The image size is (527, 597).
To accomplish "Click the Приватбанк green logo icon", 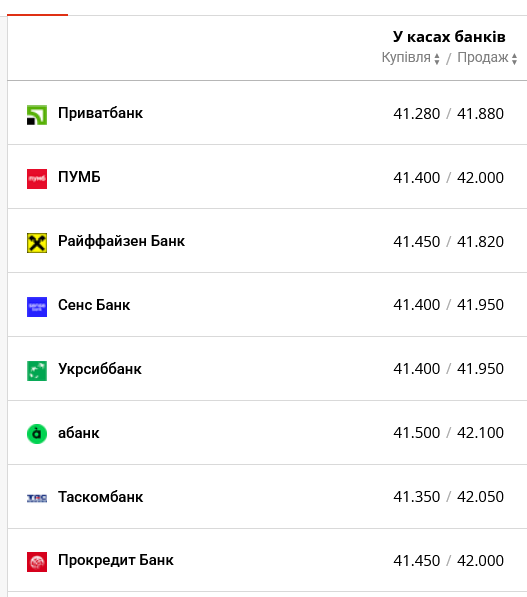I will click(x=37, y=115).
